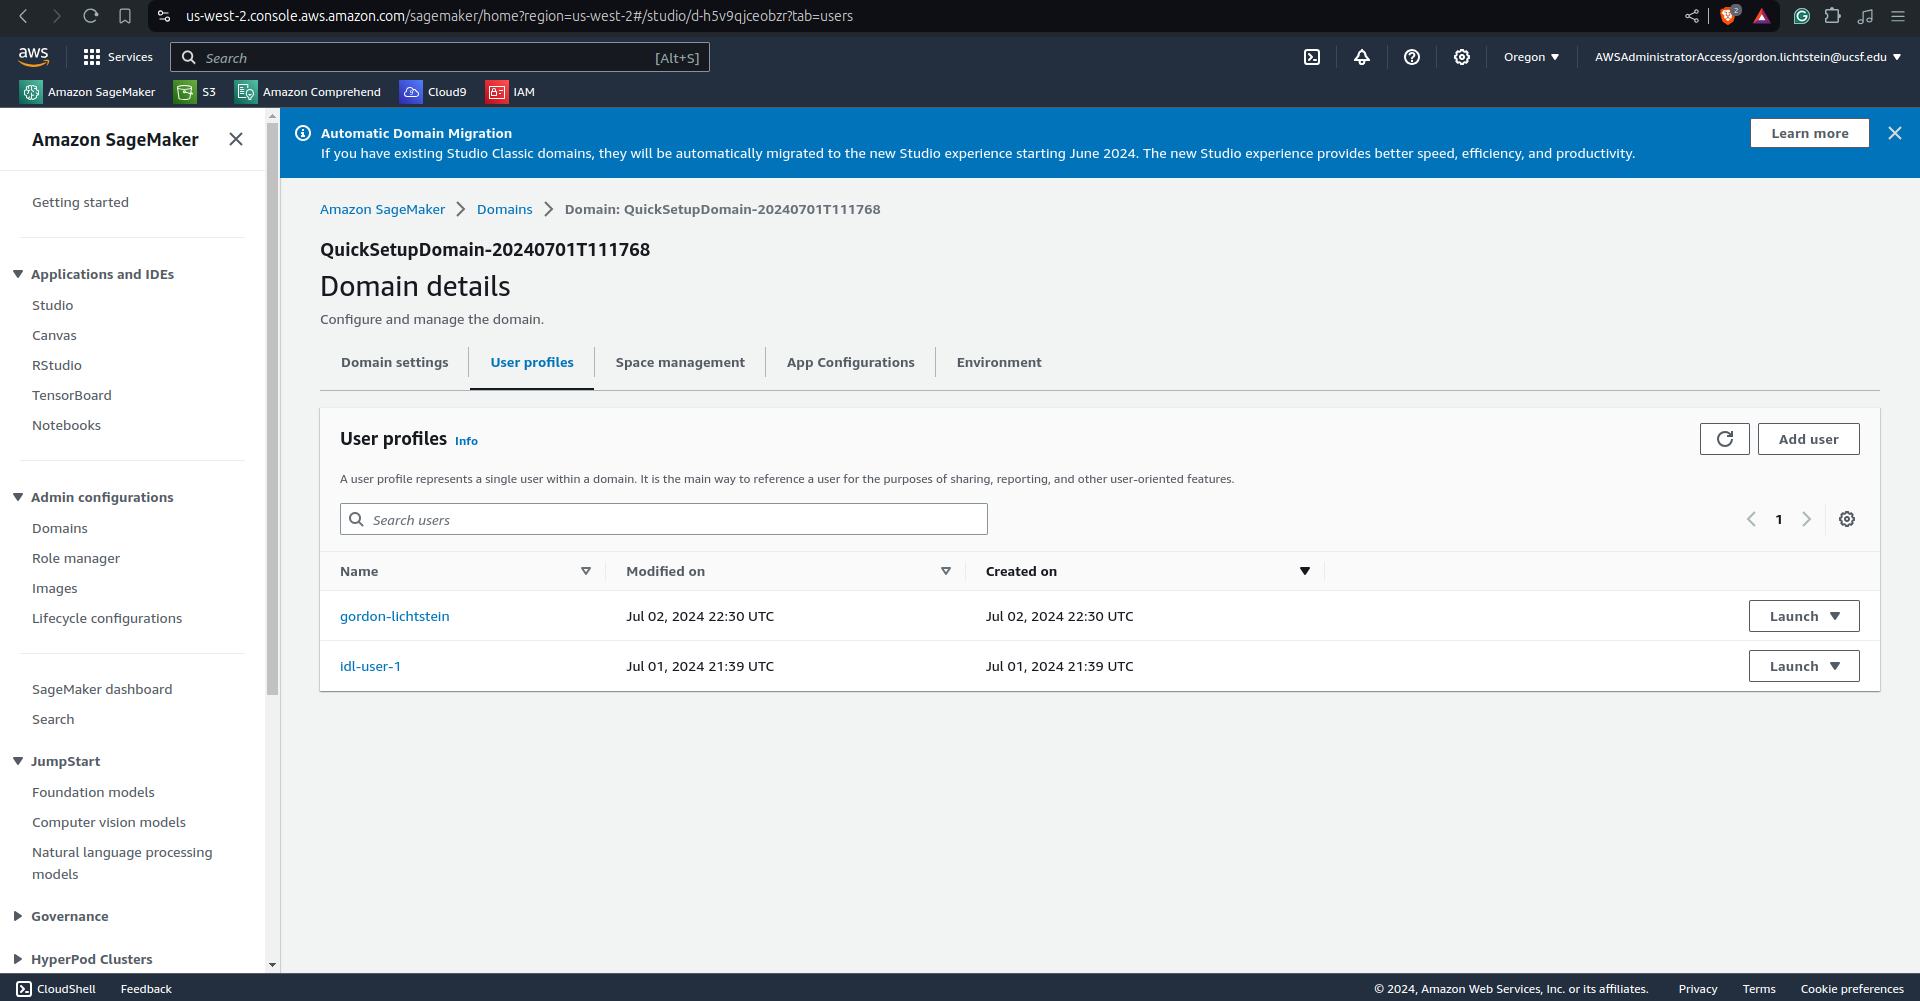The height and width of the screenshot is (1001, 1920).
Task: Switch to the Domain settings tab
Action: click(x=395, y=362)
